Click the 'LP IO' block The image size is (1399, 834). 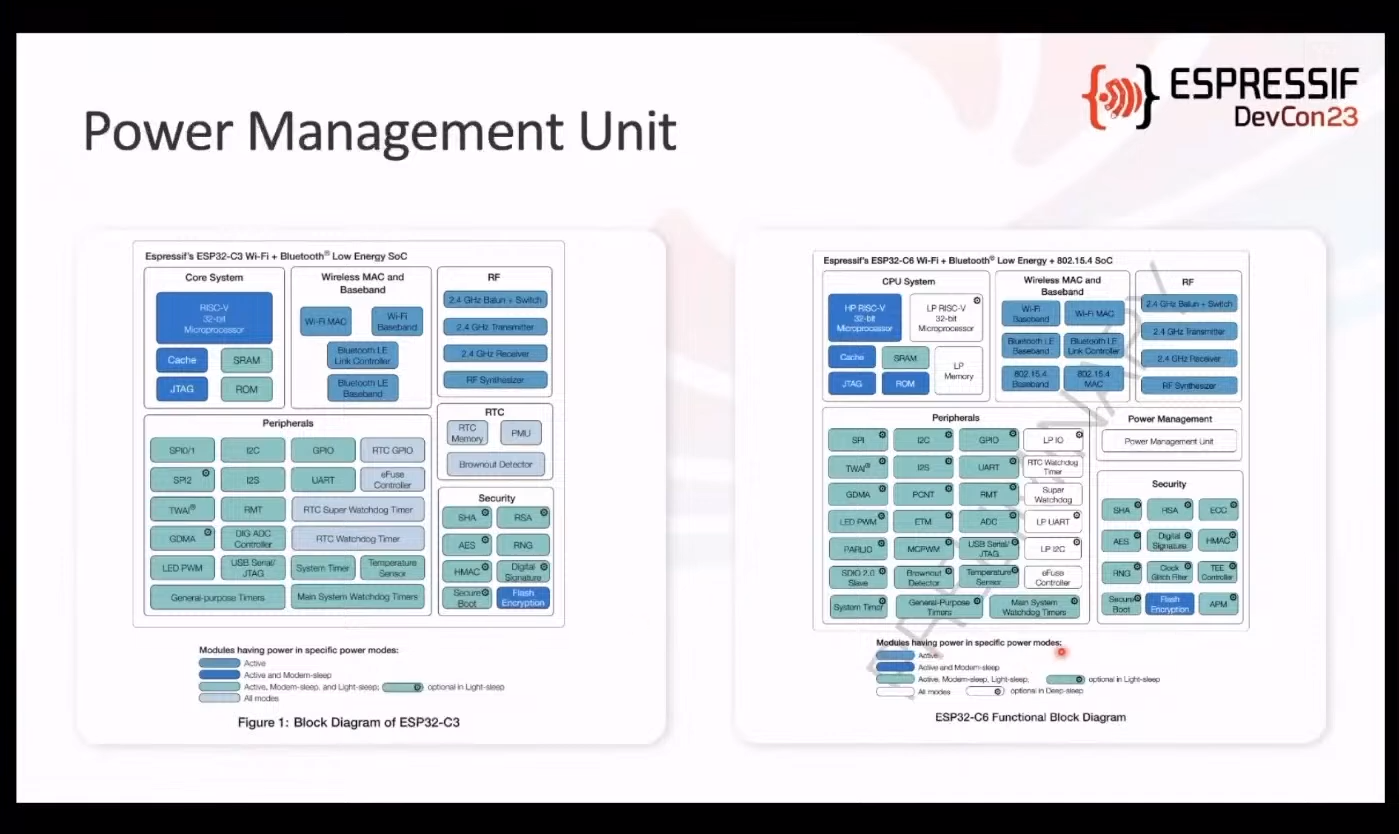pyautogui.click(x=1053, y=440)
